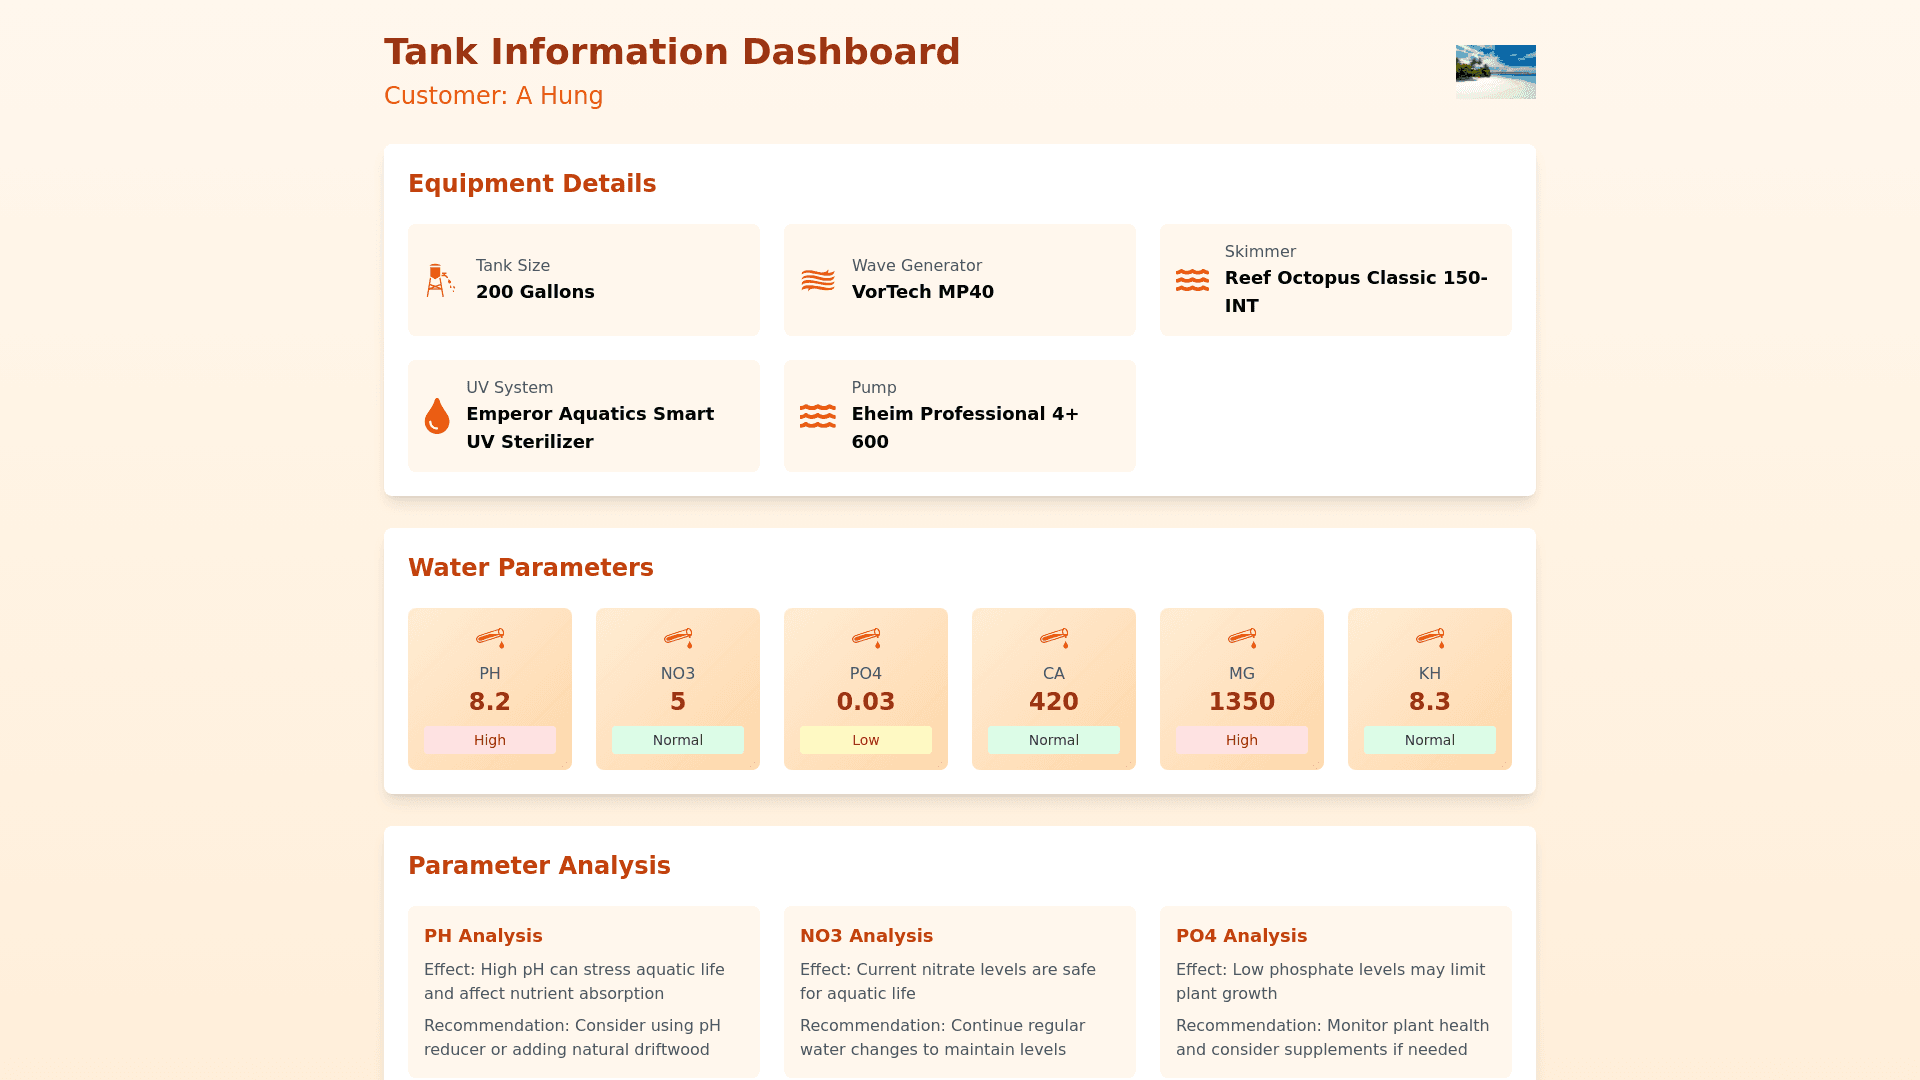Click the test tube icon above PH
Image resolution: width=1920 pixels, height=1080 pixels.
(490, 638)
